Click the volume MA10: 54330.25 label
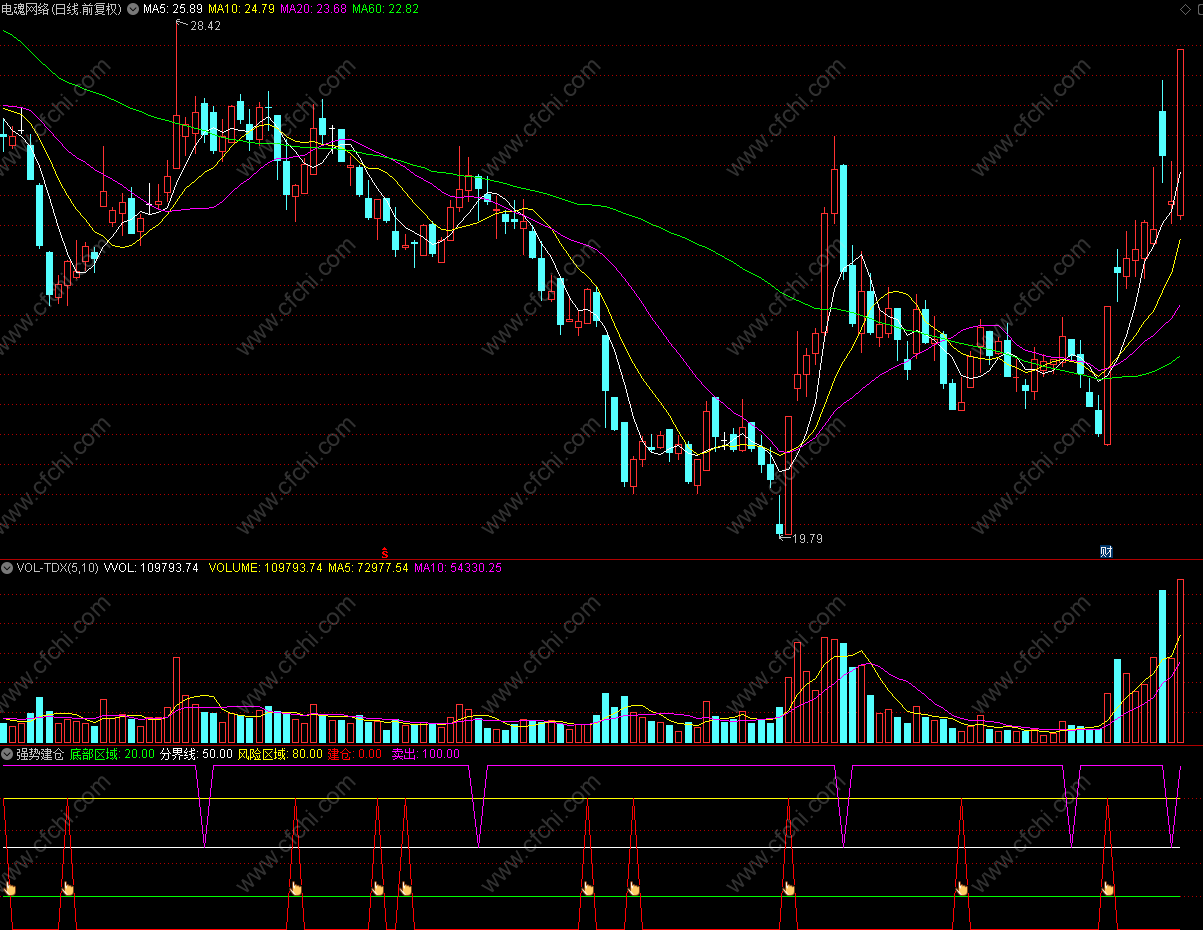This screenshot has width=1203, height=930. [458, 567]
